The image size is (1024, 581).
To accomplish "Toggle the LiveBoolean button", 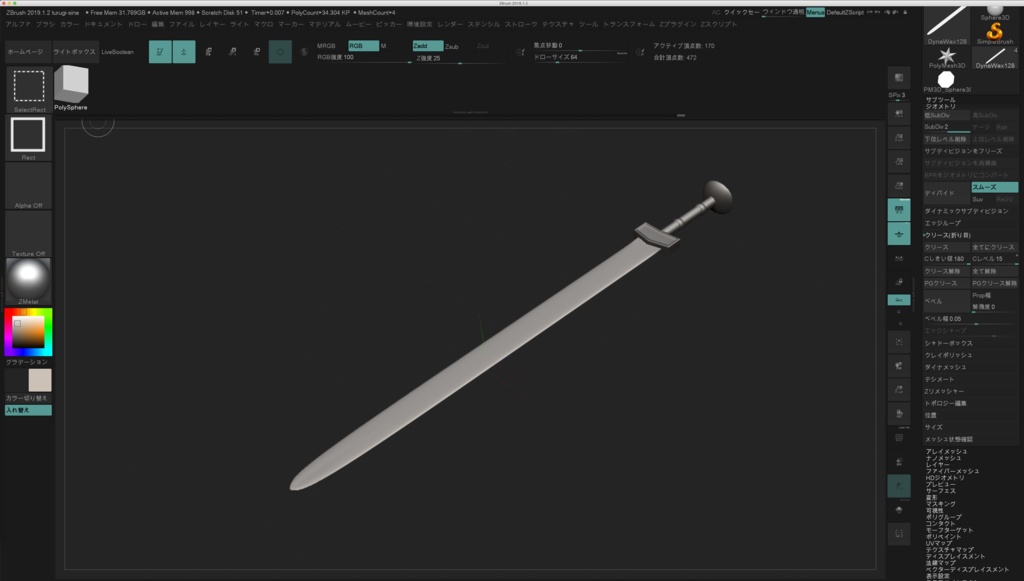I will click(118, 52).
